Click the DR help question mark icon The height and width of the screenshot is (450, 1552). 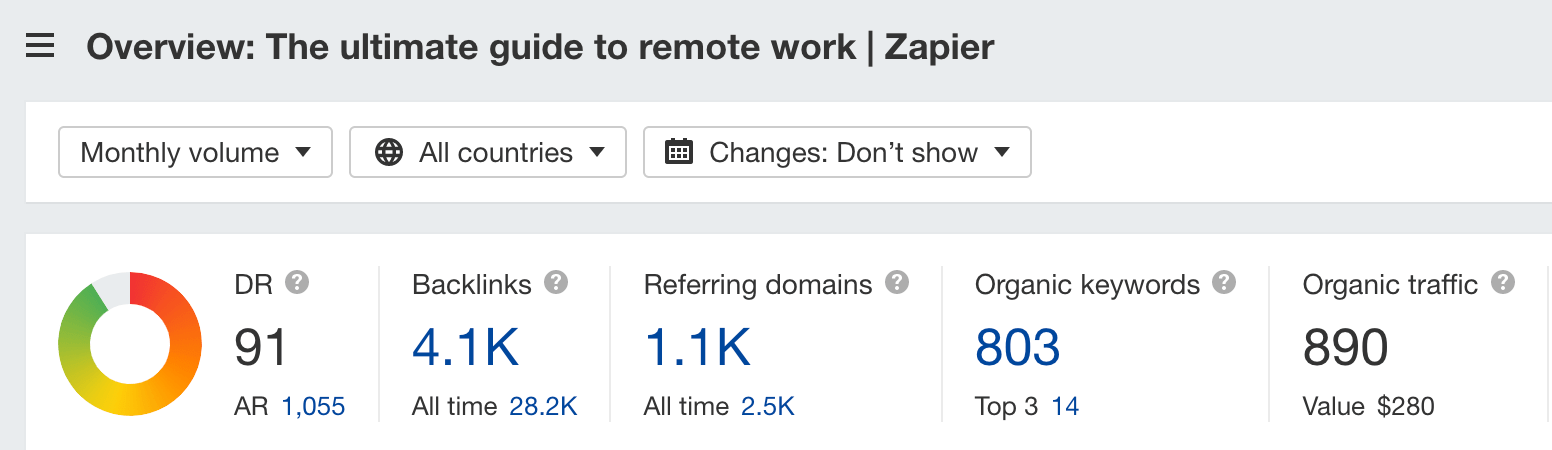pyautogui.click(x=297, y=283)
